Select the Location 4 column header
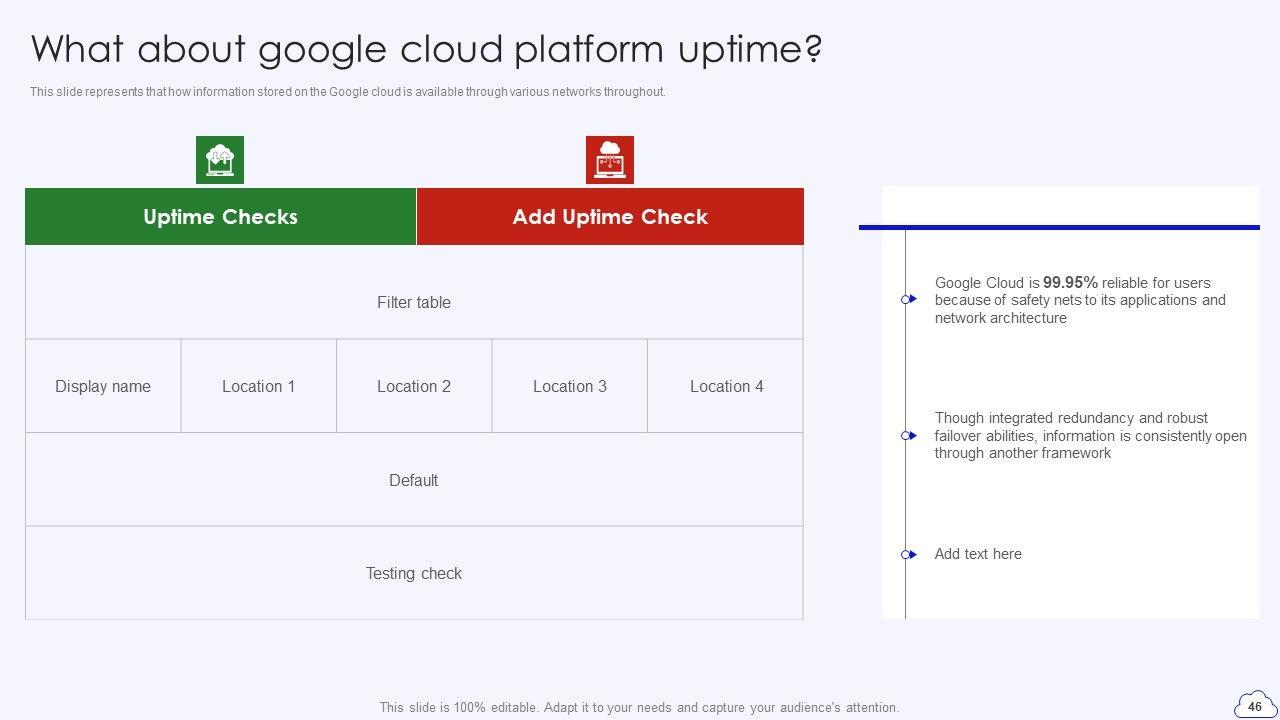This screenshot has width=1280, height=720. (x=726, y=386)
